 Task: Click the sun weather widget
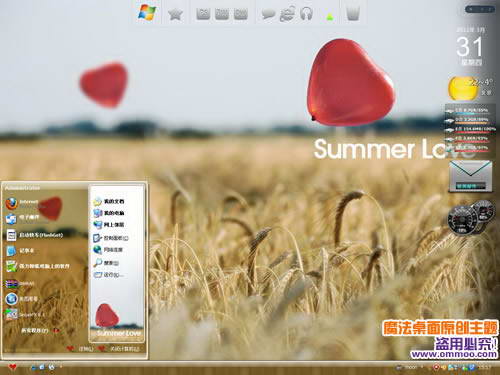(462, 88)
